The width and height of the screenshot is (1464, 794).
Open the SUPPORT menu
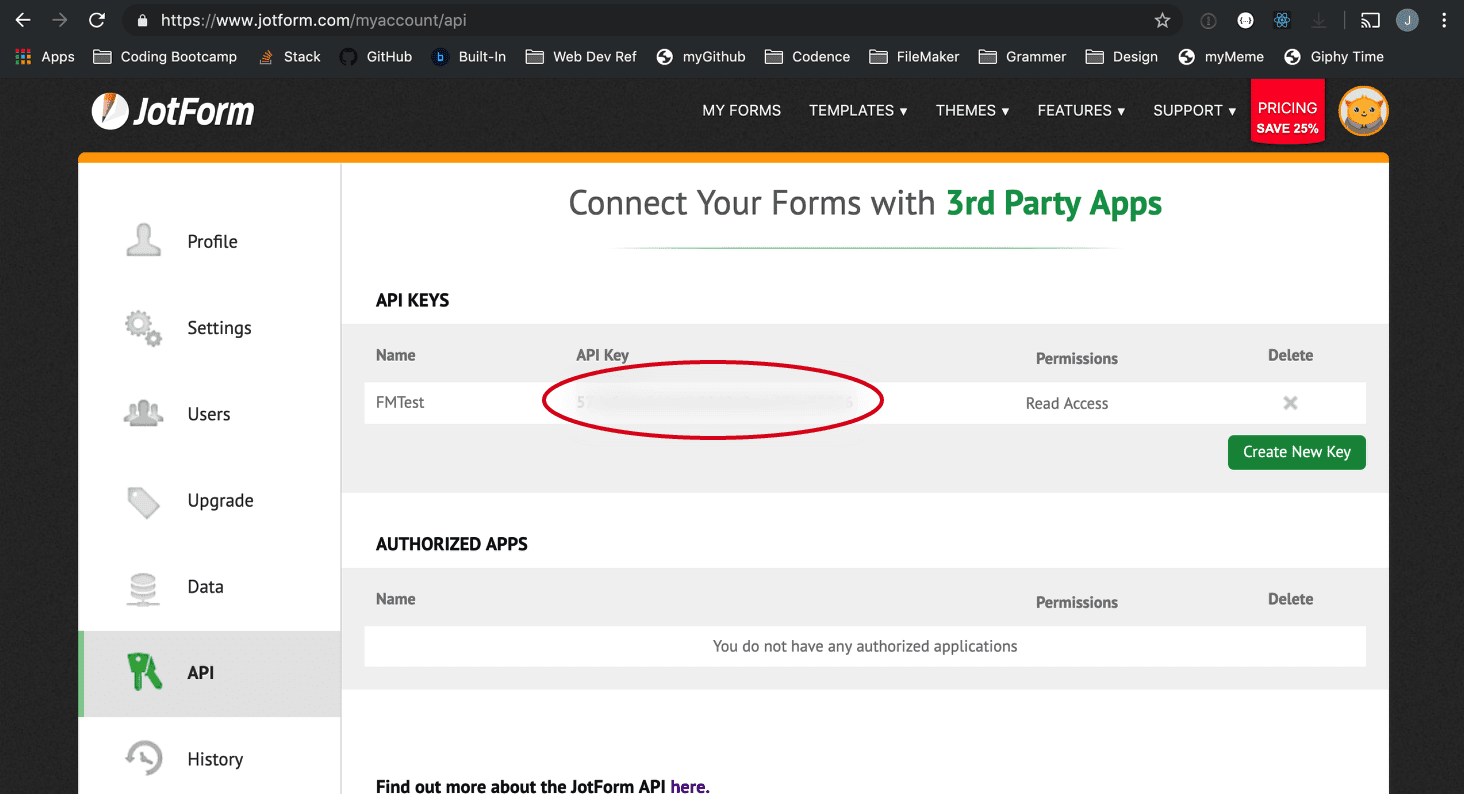(x=1193, y=110)
